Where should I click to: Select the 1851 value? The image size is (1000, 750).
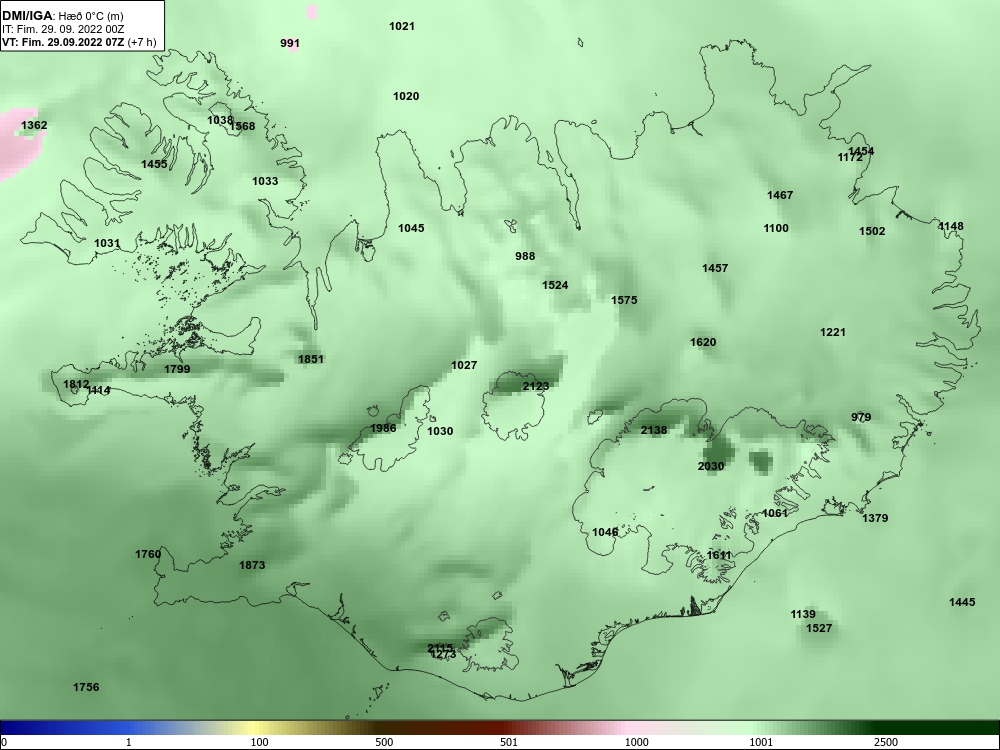pyautogui.click(x=311, y=359)
